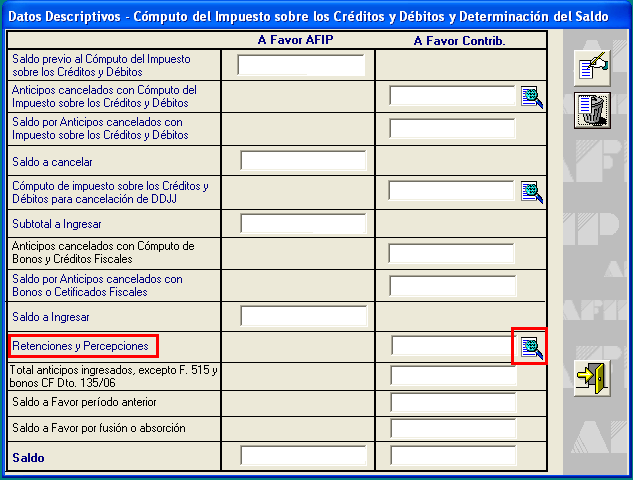This screenshot has width=633, height=480.
Task: Click the exit door icon
Action: [x=592, y=377]
